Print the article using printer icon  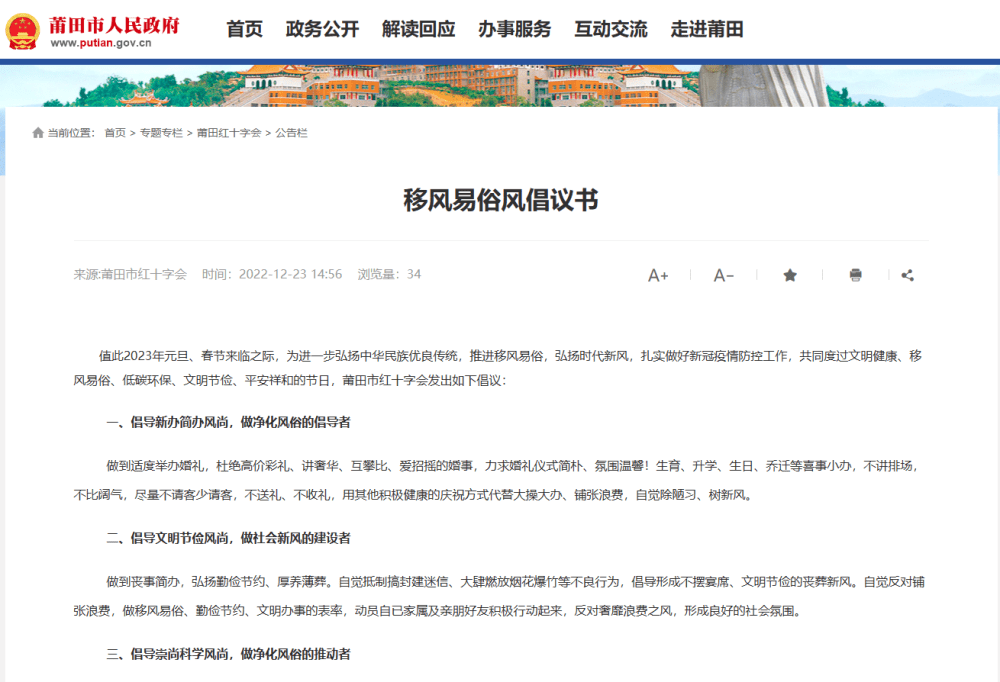[855, 275]
